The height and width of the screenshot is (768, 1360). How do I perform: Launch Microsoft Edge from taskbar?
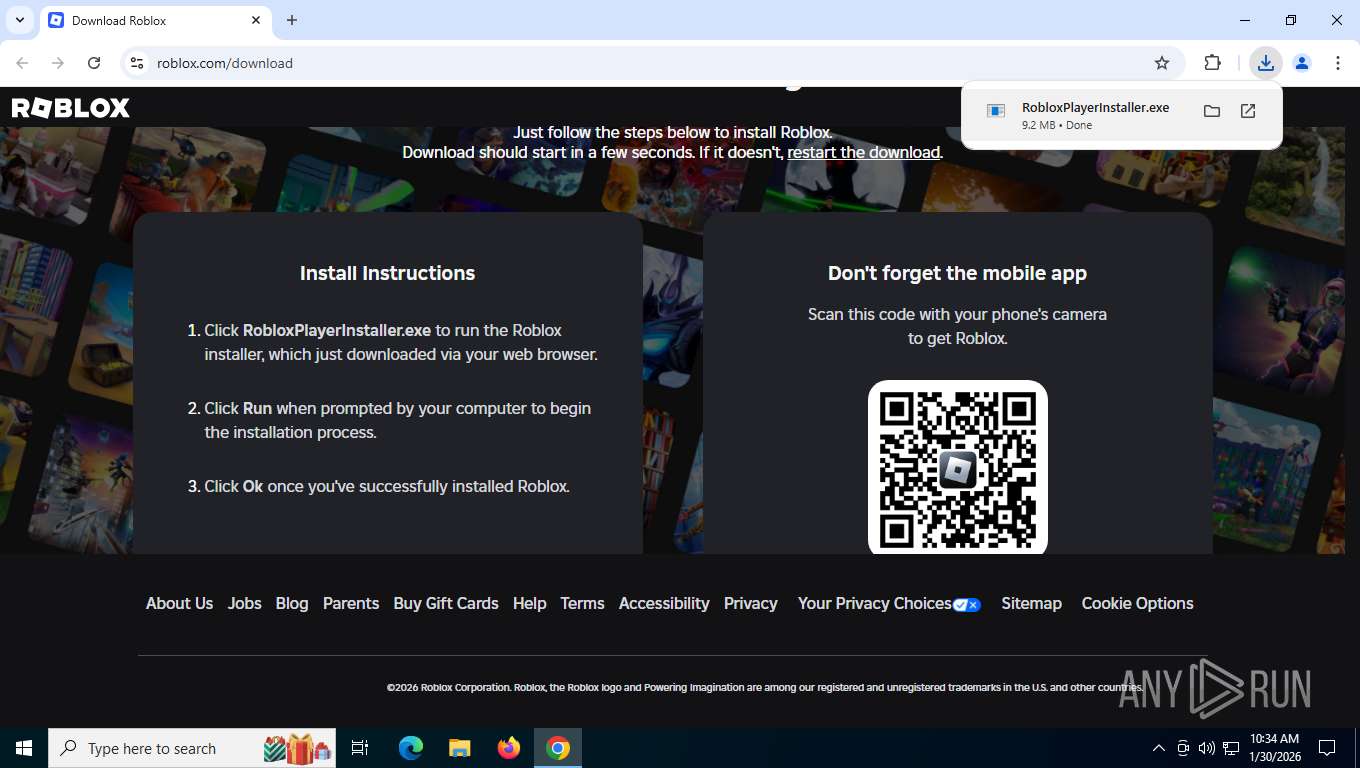click(411, 748)
